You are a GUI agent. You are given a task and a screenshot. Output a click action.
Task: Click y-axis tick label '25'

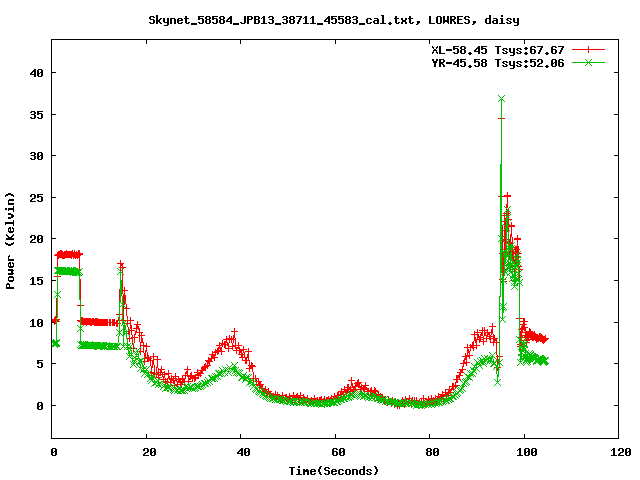tap(36, 198)
